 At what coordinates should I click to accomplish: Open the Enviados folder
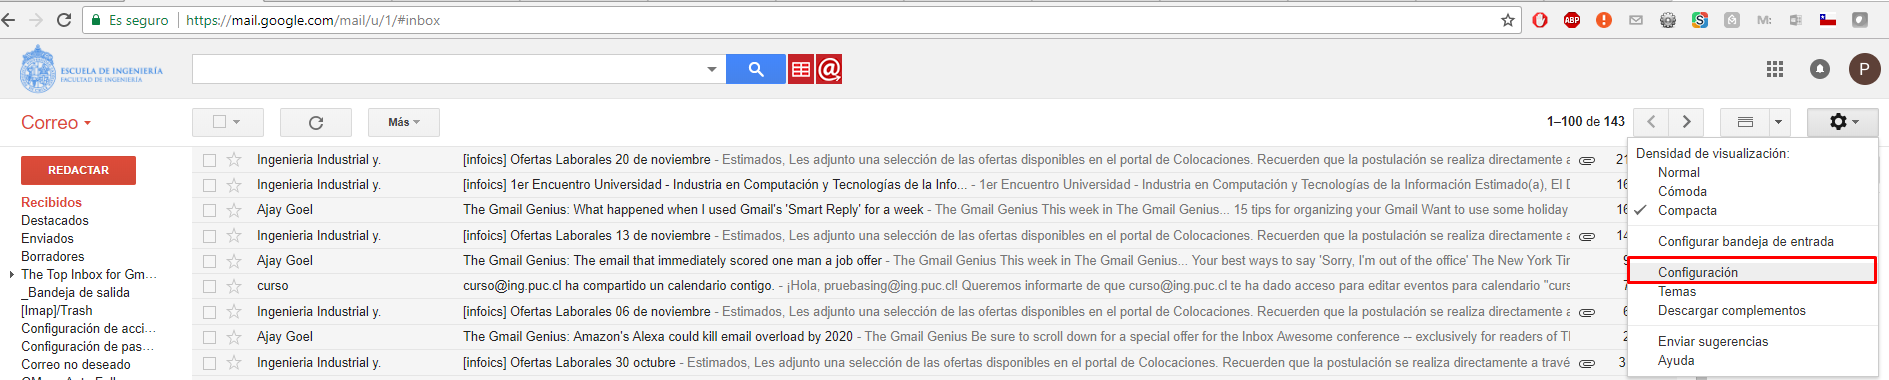click(x=48, y=238)
